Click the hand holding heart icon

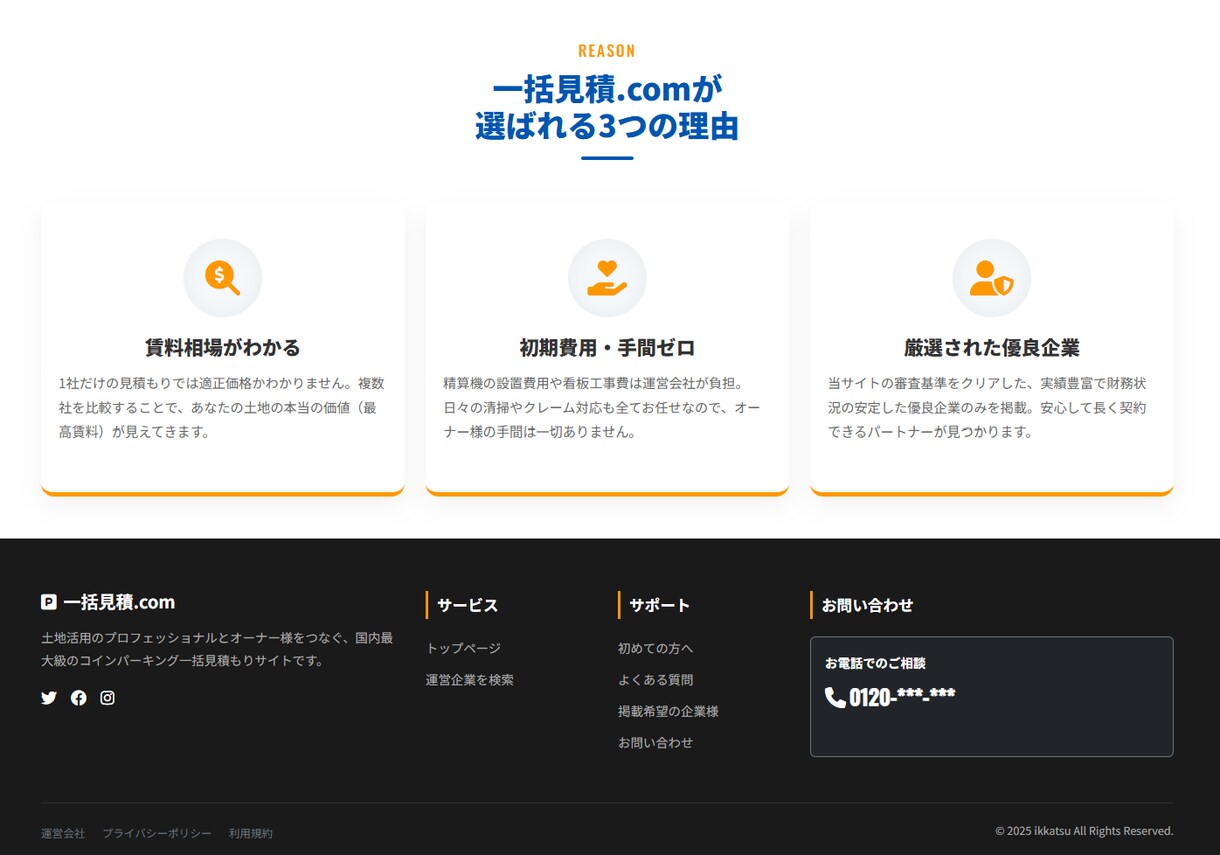coord(607,278)
